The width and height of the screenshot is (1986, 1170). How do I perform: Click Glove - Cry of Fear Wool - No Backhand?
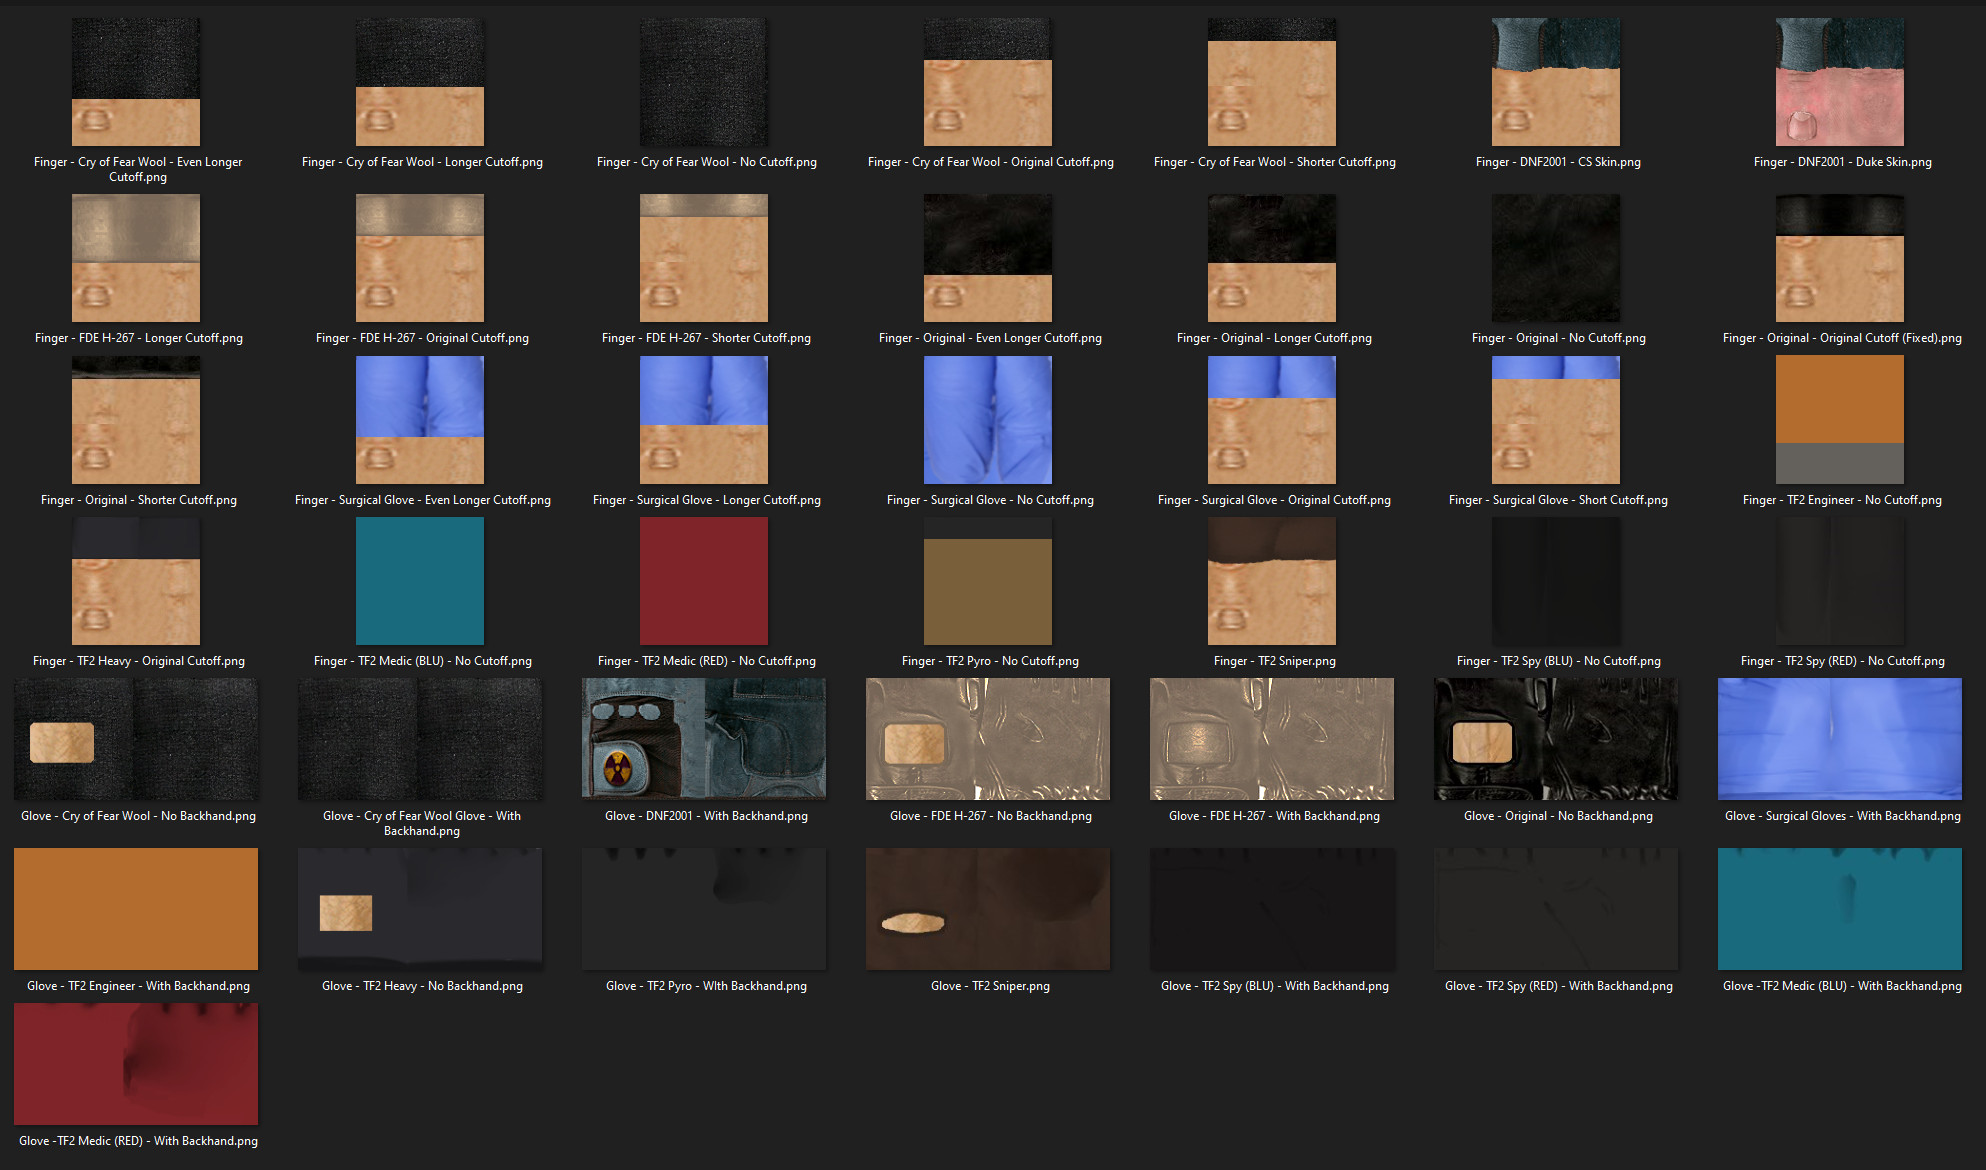pyautogui.click(x=136, y=739)
